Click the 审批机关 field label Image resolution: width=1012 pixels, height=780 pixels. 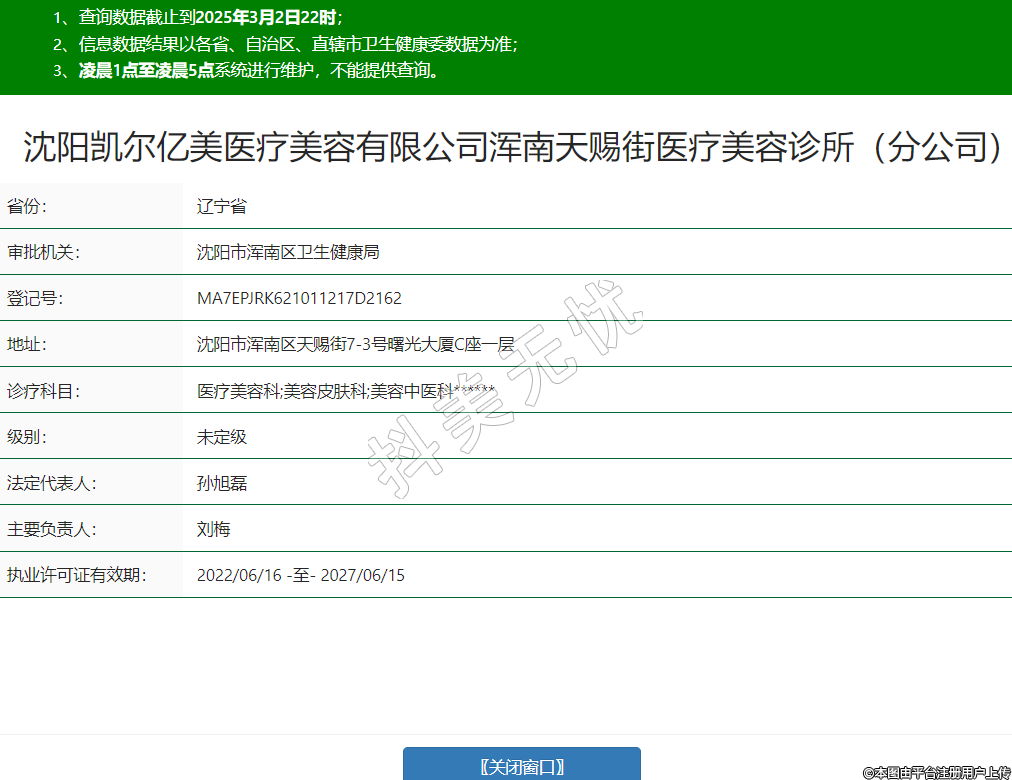(x=43, y=253)
